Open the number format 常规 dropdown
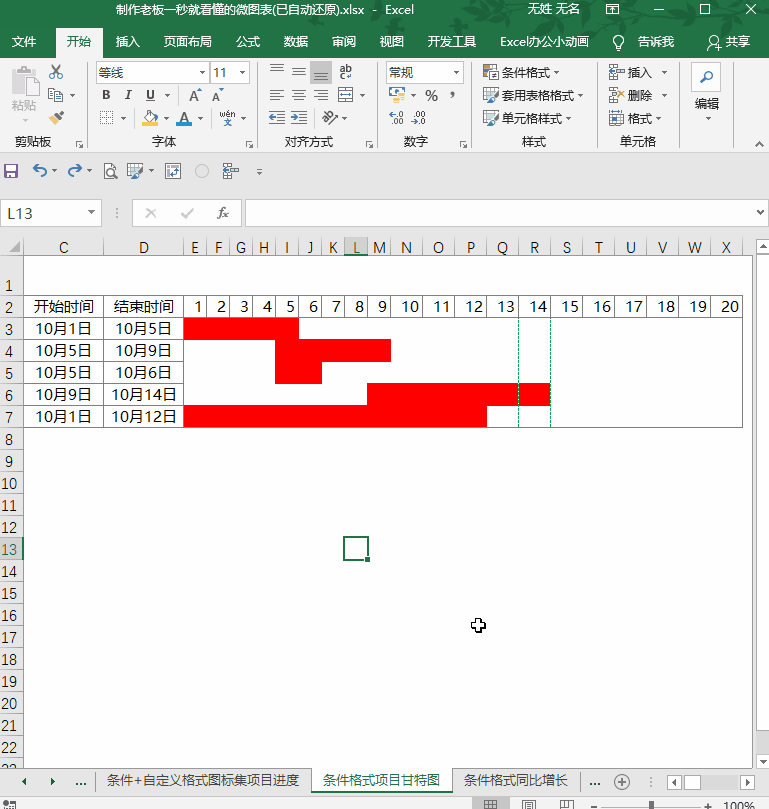The width and height of the screenshot is (769, 809). click(x=456, y=73)
